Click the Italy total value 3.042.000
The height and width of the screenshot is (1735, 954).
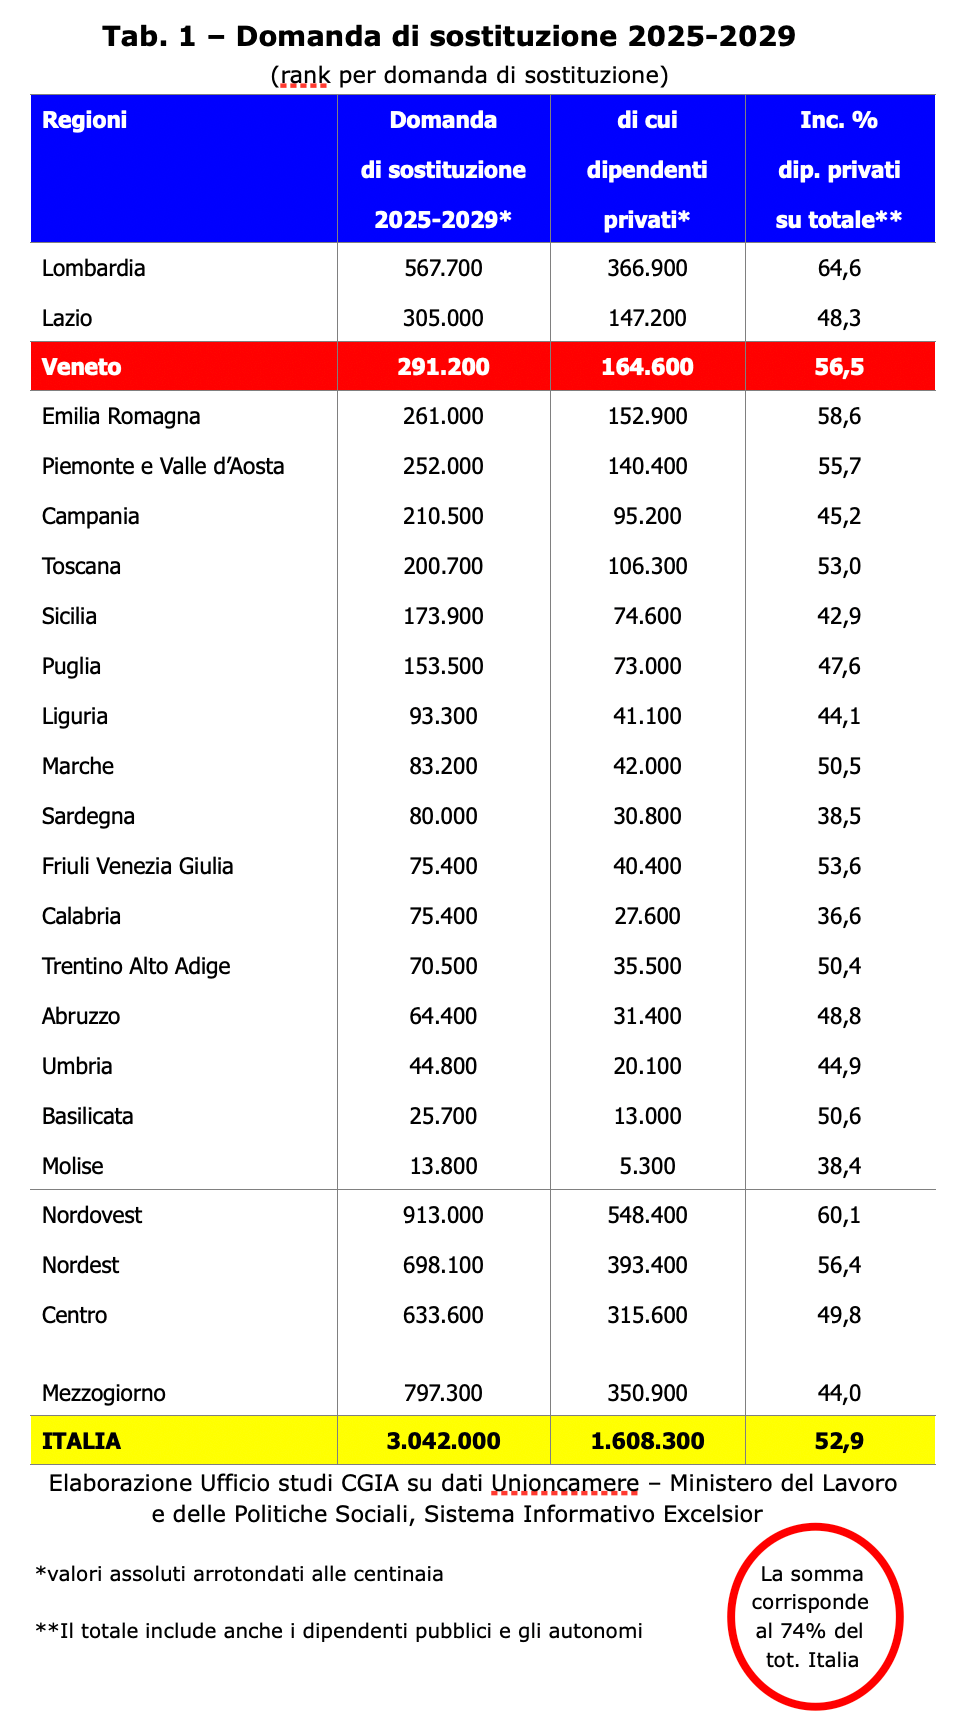(x=443, y=1441)
